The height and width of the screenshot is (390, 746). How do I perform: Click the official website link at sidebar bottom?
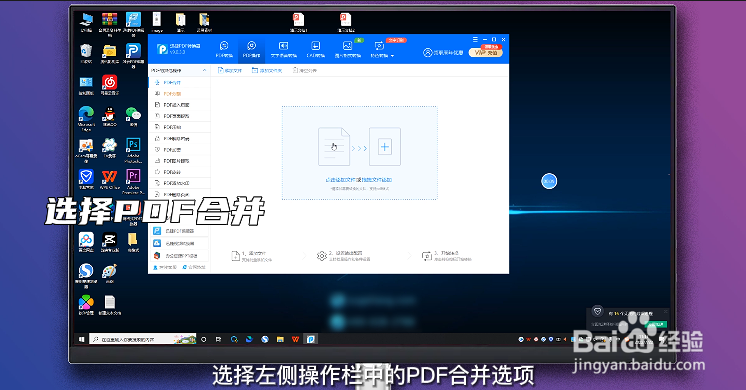pyautogui.click(x=194, y=267)
